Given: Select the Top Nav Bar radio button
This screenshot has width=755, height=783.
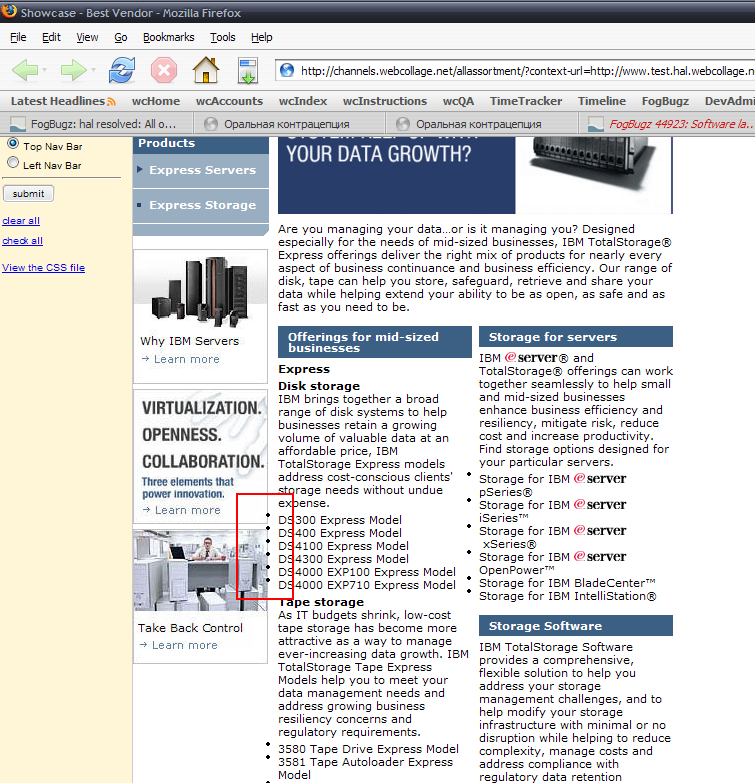Looking at the screenshot, I should [x=13, y=144].
